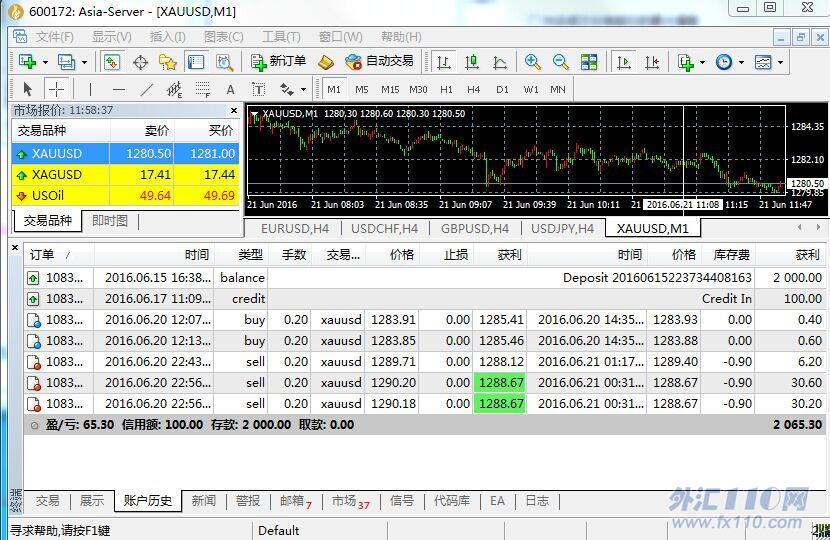This screenshot has width=830, height=540.
Task: Switch timeframe to M5
Action: click(x=362, y=89)
